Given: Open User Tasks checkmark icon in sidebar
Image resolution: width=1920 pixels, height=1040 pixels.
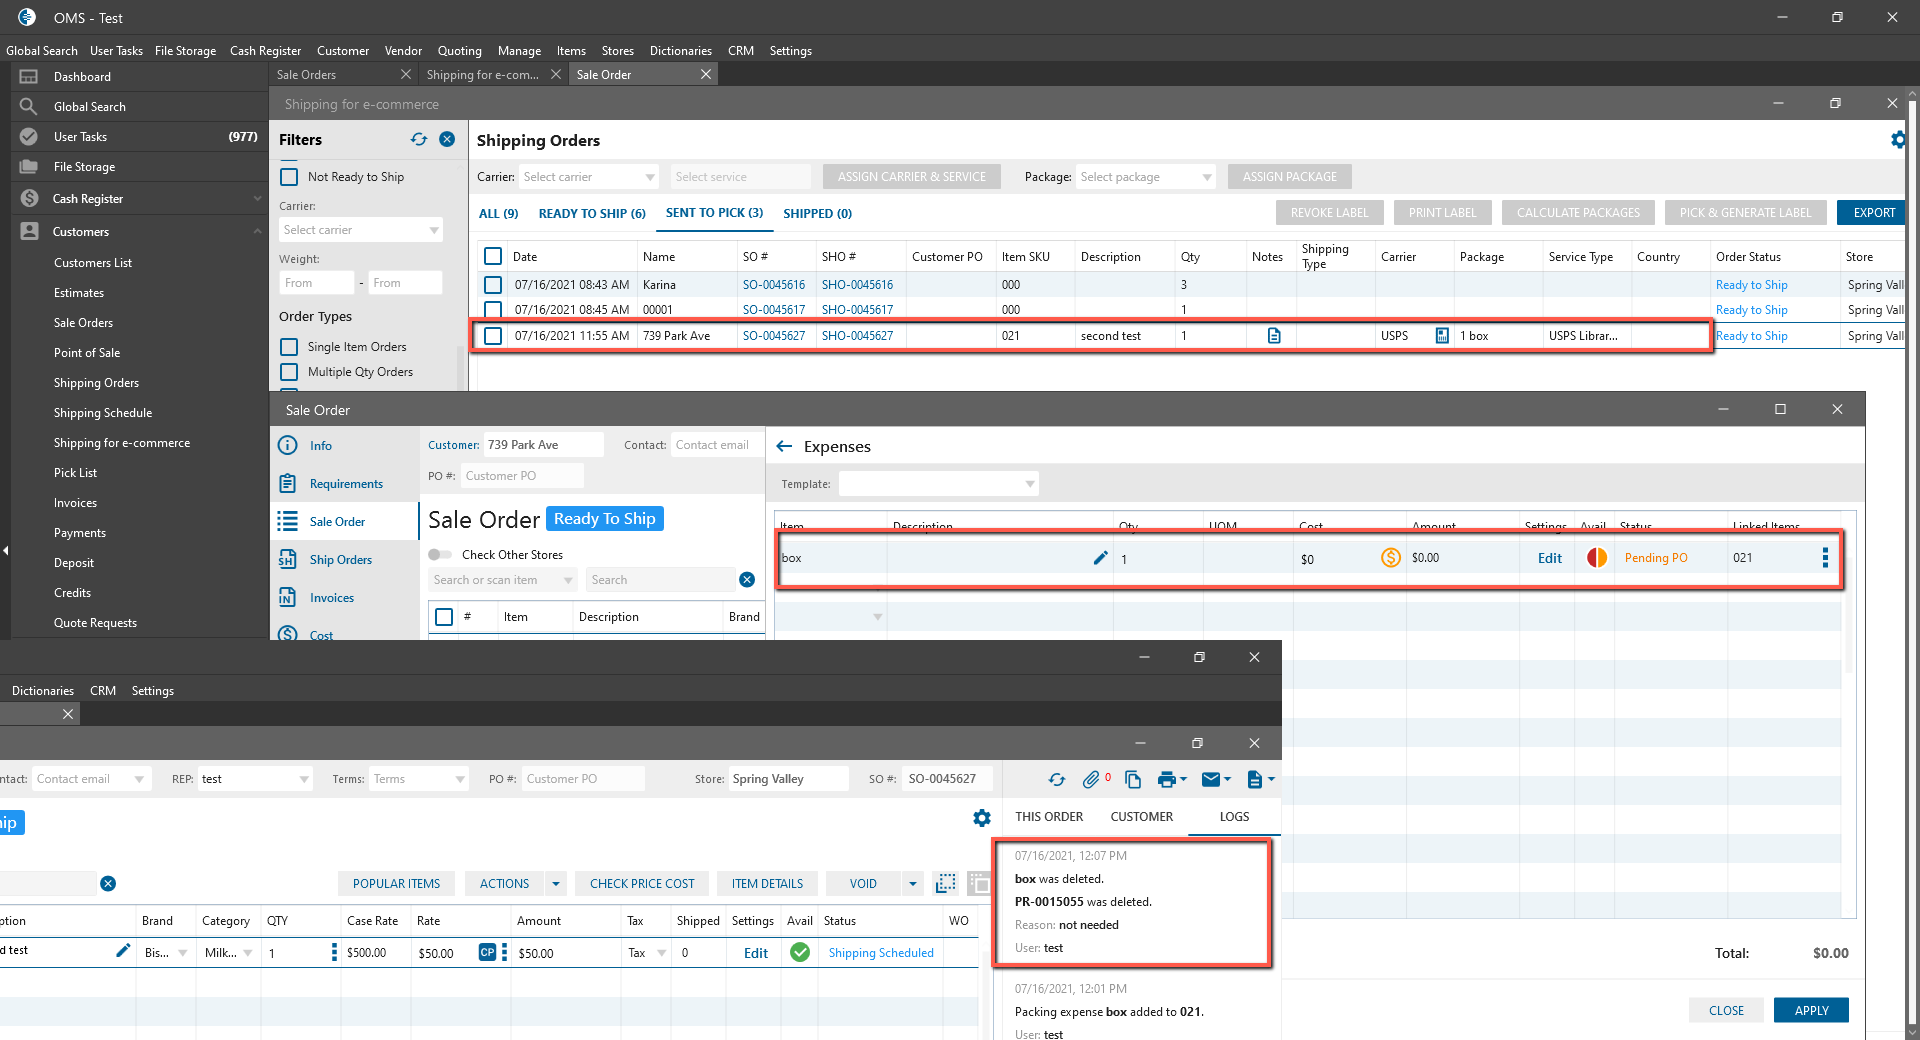Looking at the screenshot, I should 29,137.
